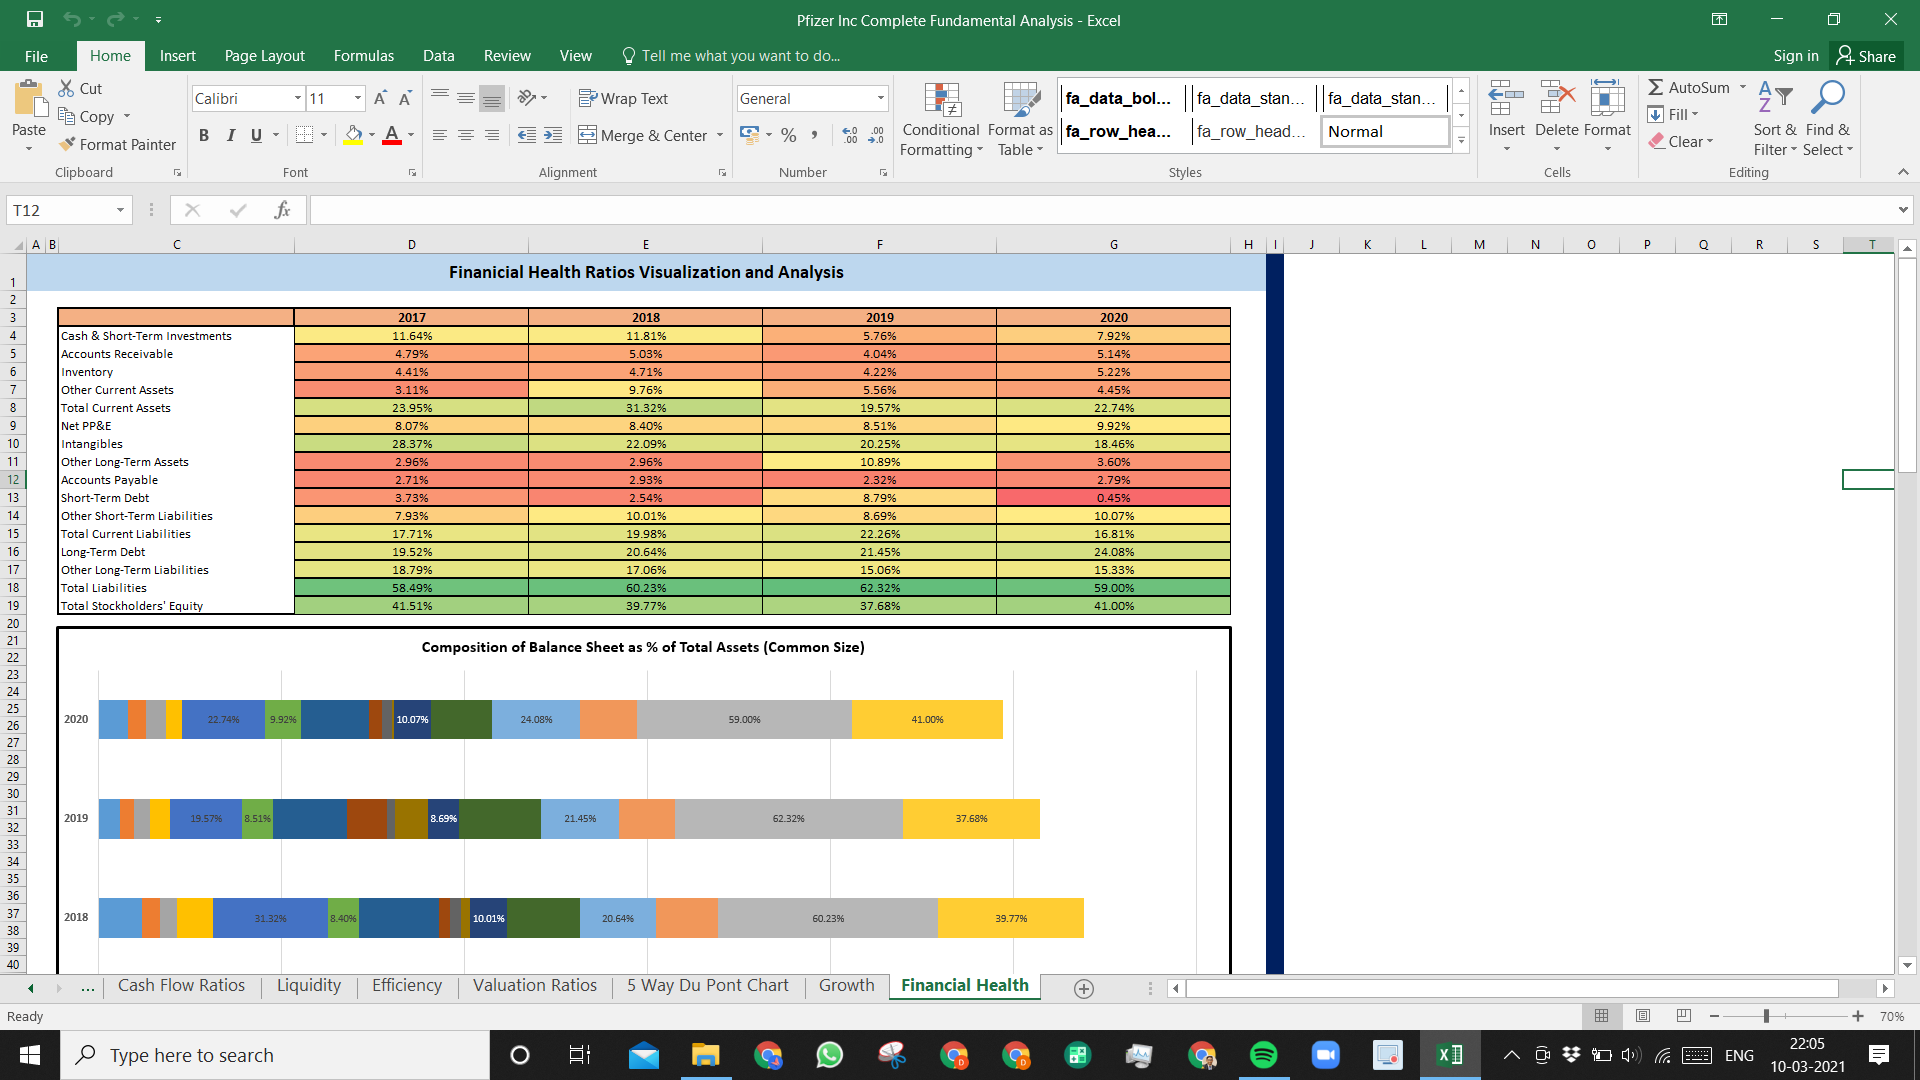The height and width of the screenshot is (1080, 1920).
Task: Open the Calibri font name dropdown
Action: pyautogui.click(x=298, y=98)
